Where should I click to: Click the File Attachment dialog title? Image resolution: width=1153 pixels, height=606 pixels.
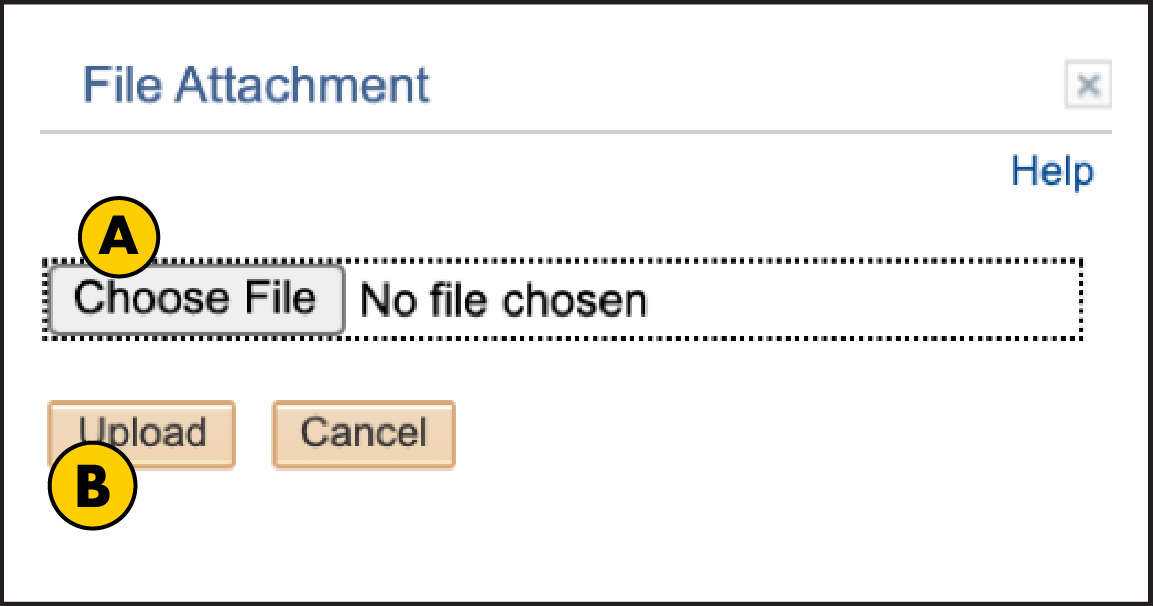[258, 86]
